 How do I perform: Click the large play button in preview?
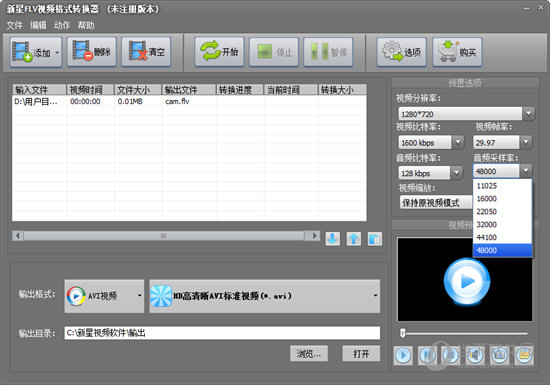click(467, 281)
